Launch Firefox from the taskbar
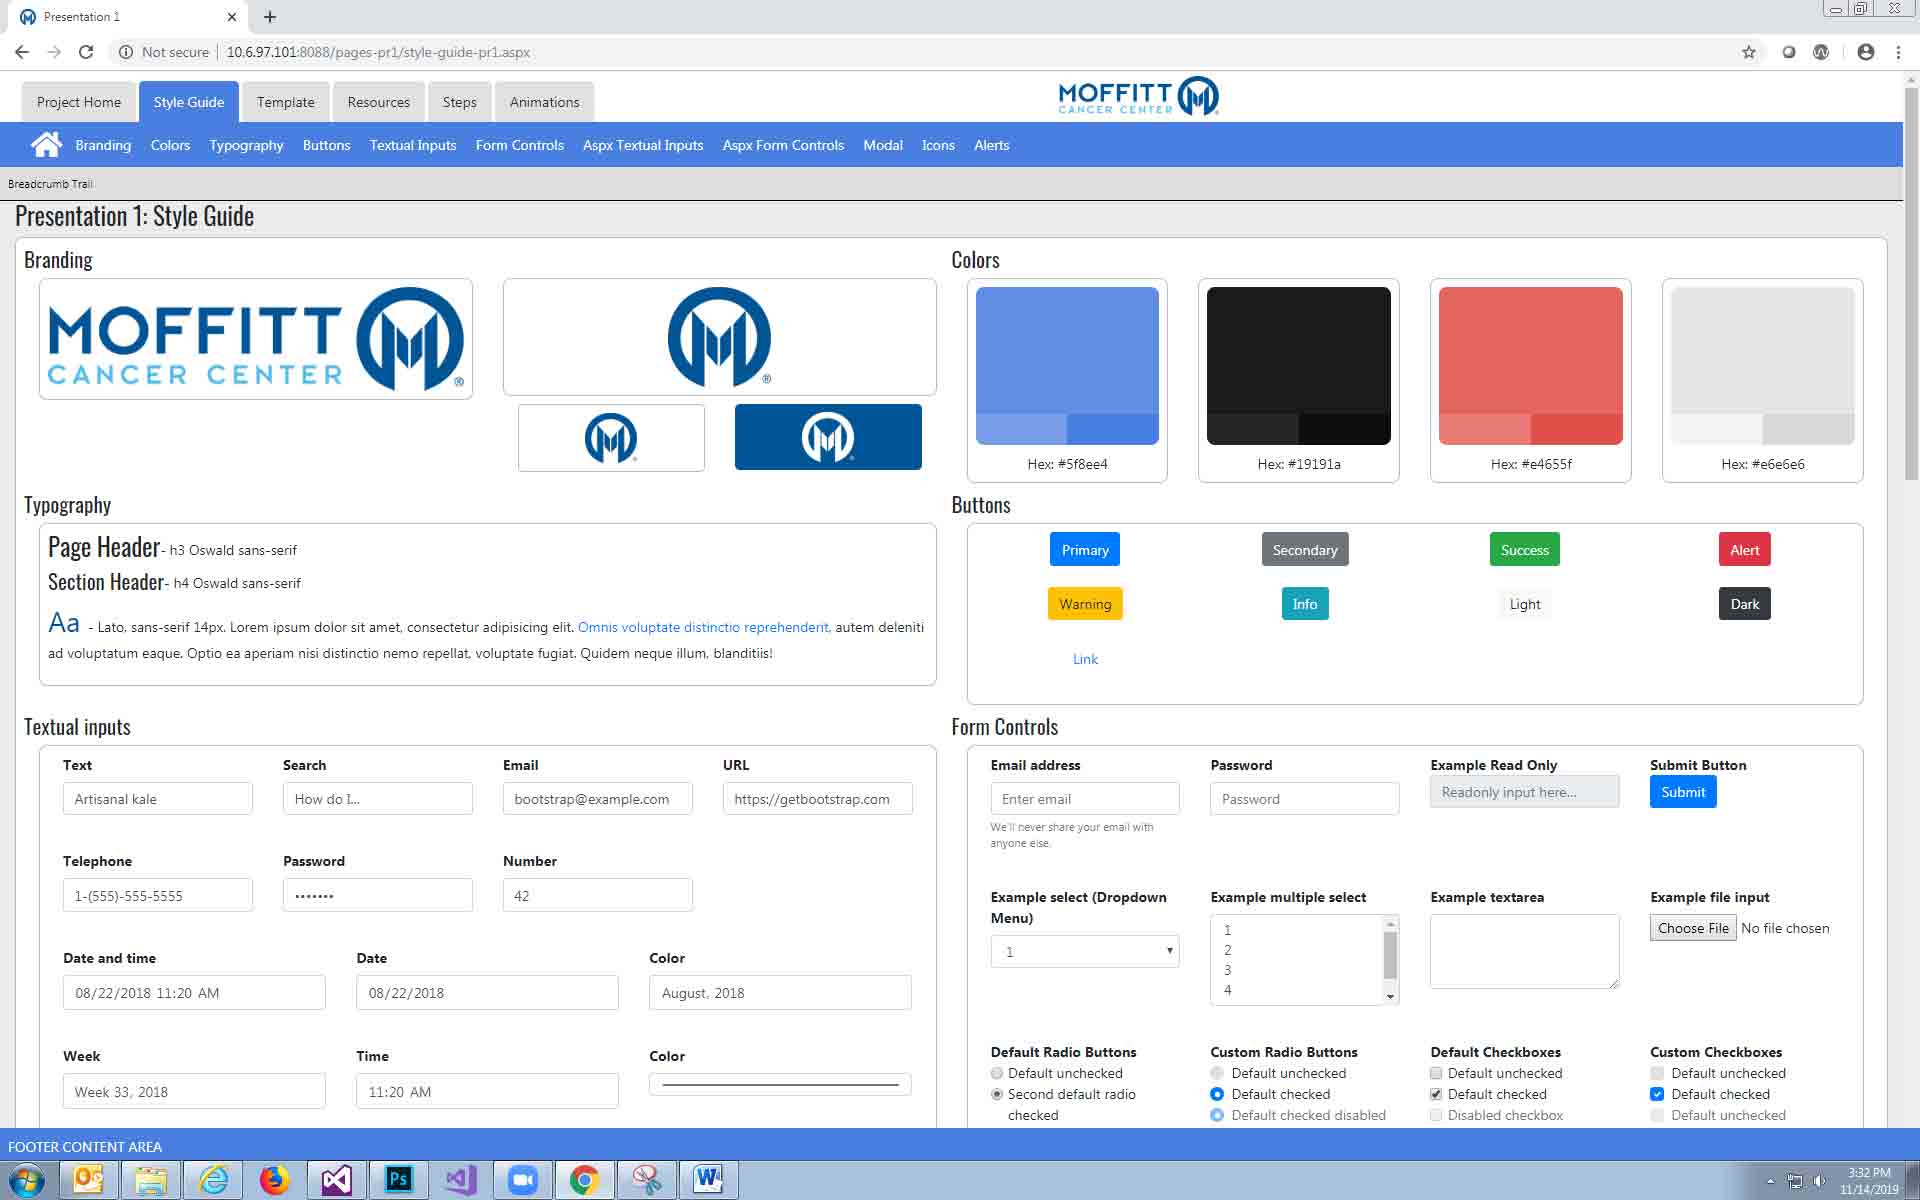Screen dimensions: 1920x1200 tap(274, 1180)
